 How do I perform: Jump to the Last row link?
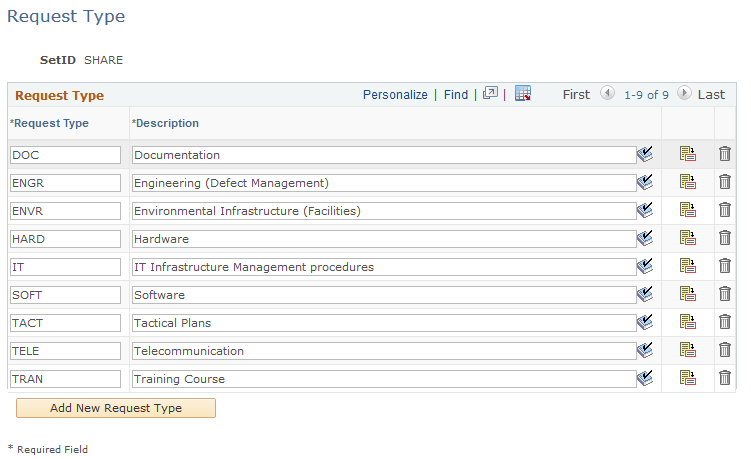tap(711, 95)
